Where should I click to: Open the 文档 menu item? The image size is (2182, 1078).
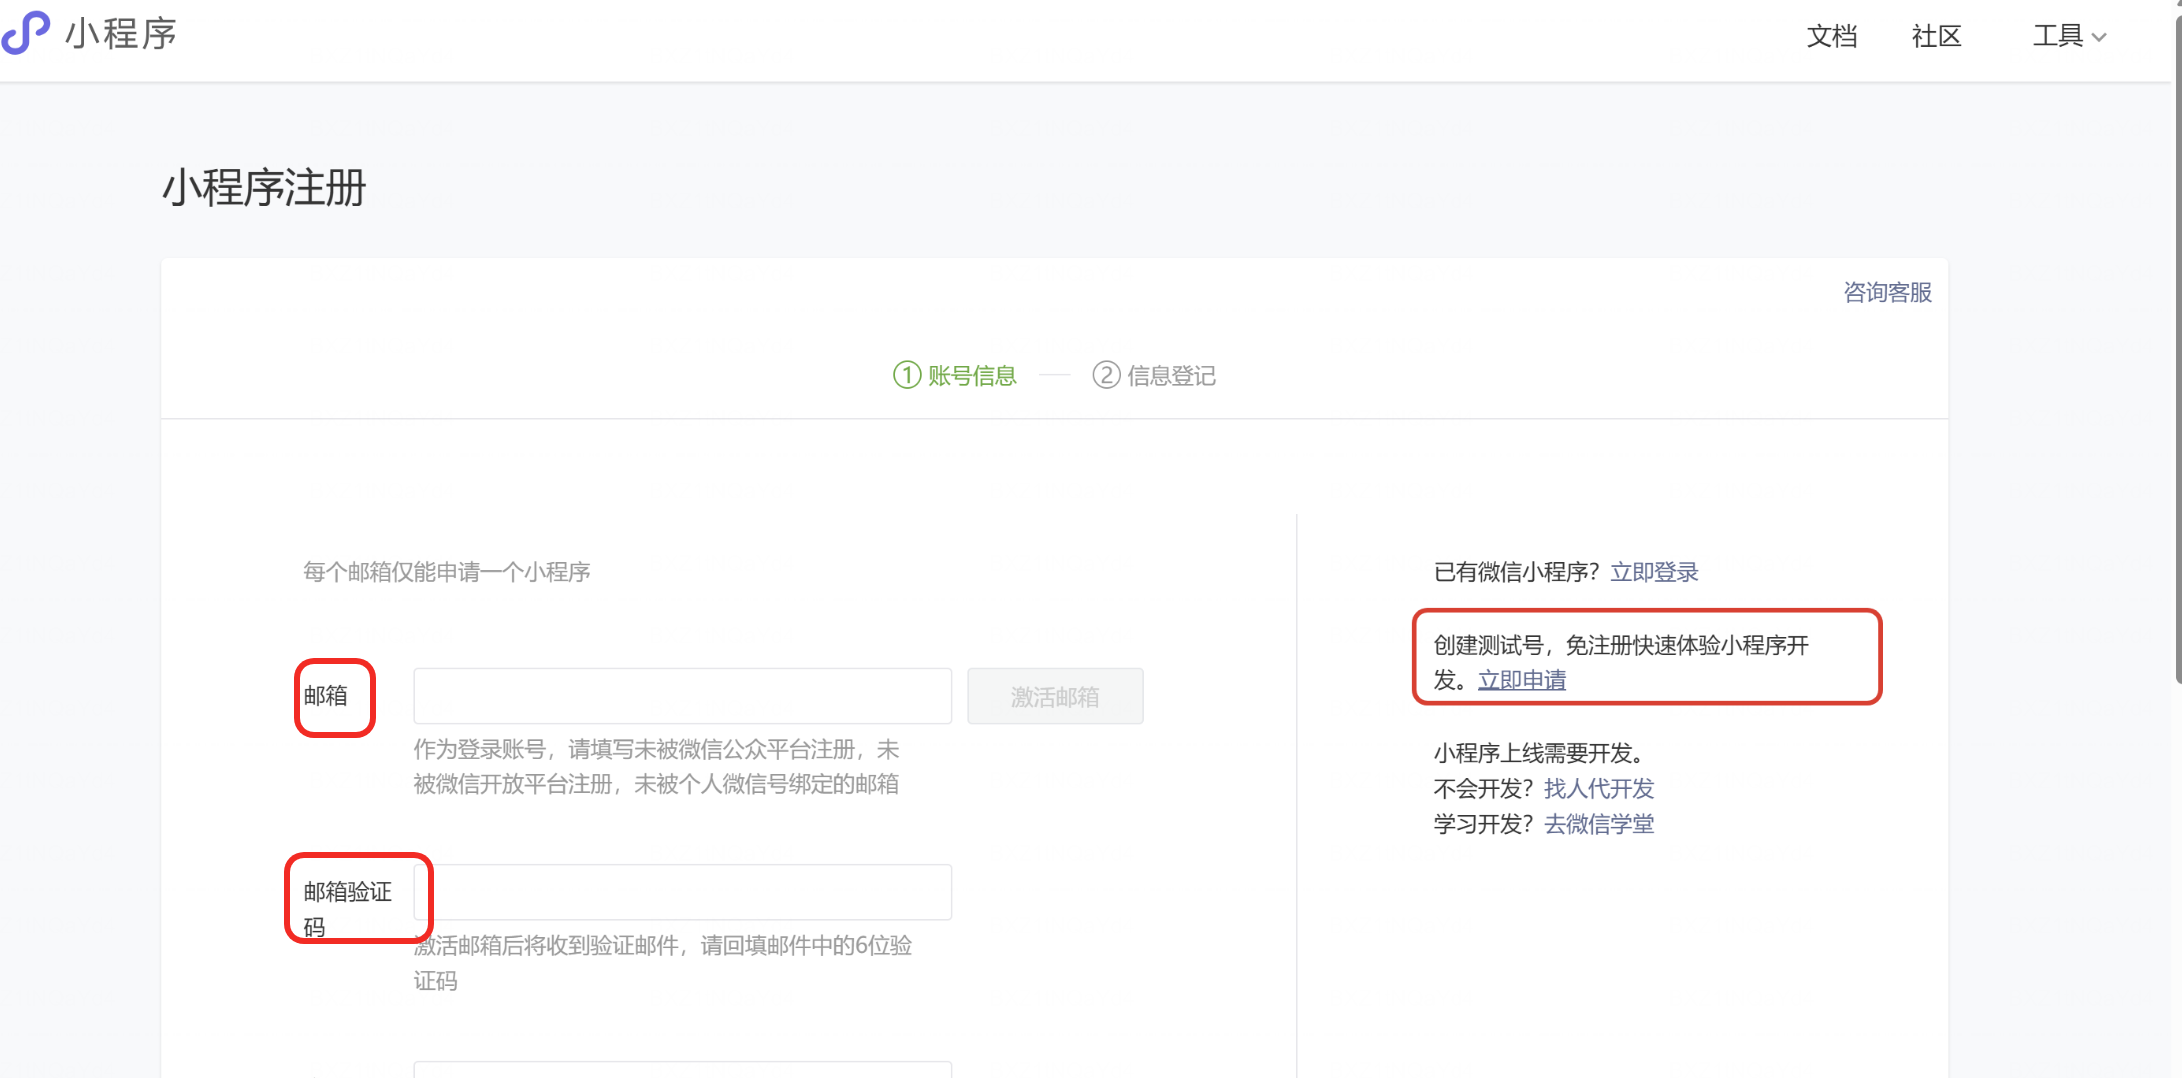pos(1832,36)
